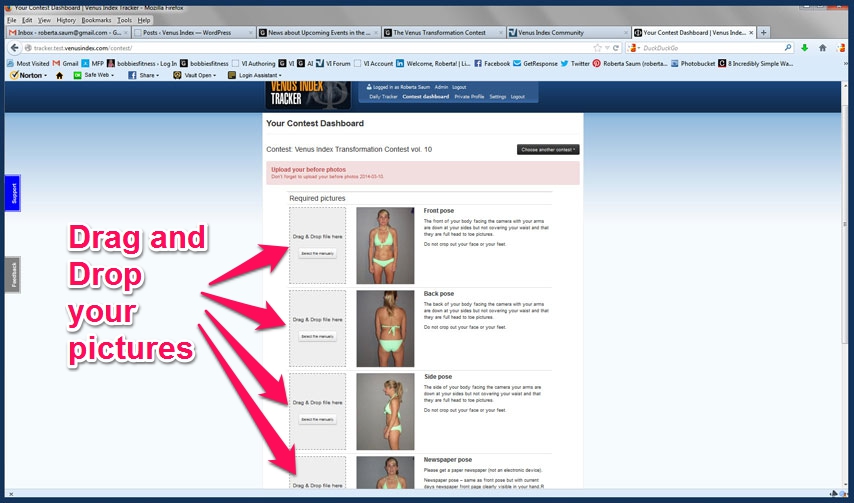Open the Most Visited bookmarks folder
This screenshot has height=503, width=854.
click(28, 64)
